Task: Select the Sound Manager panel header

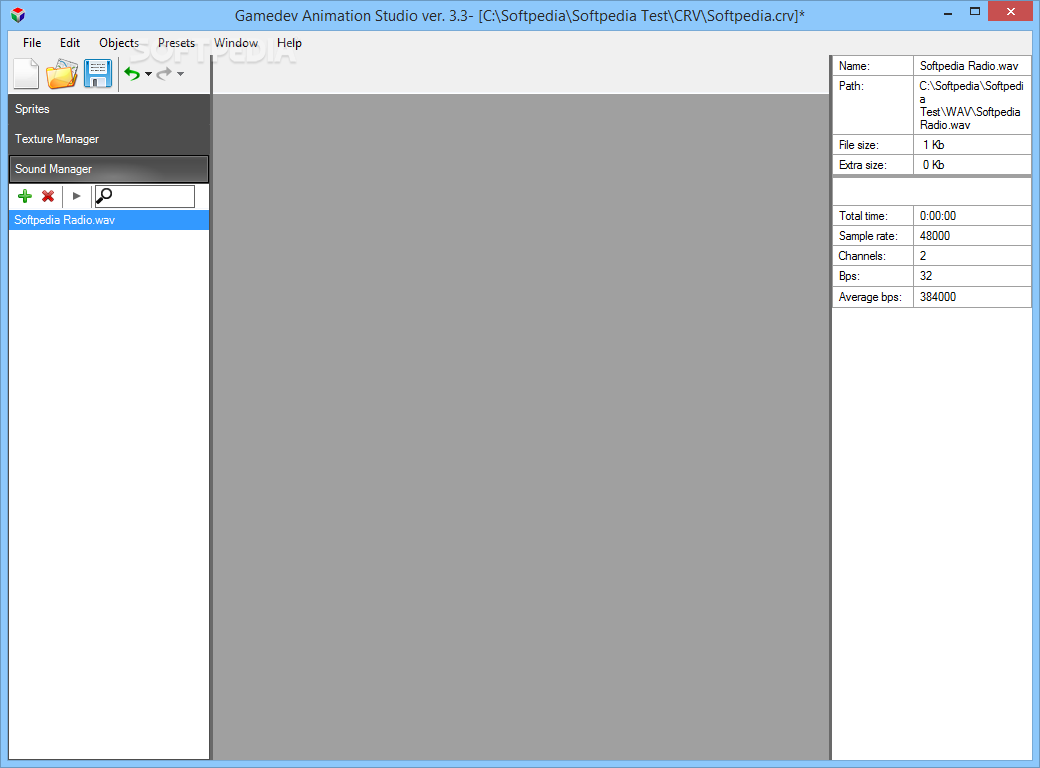Action: [109, 169]
